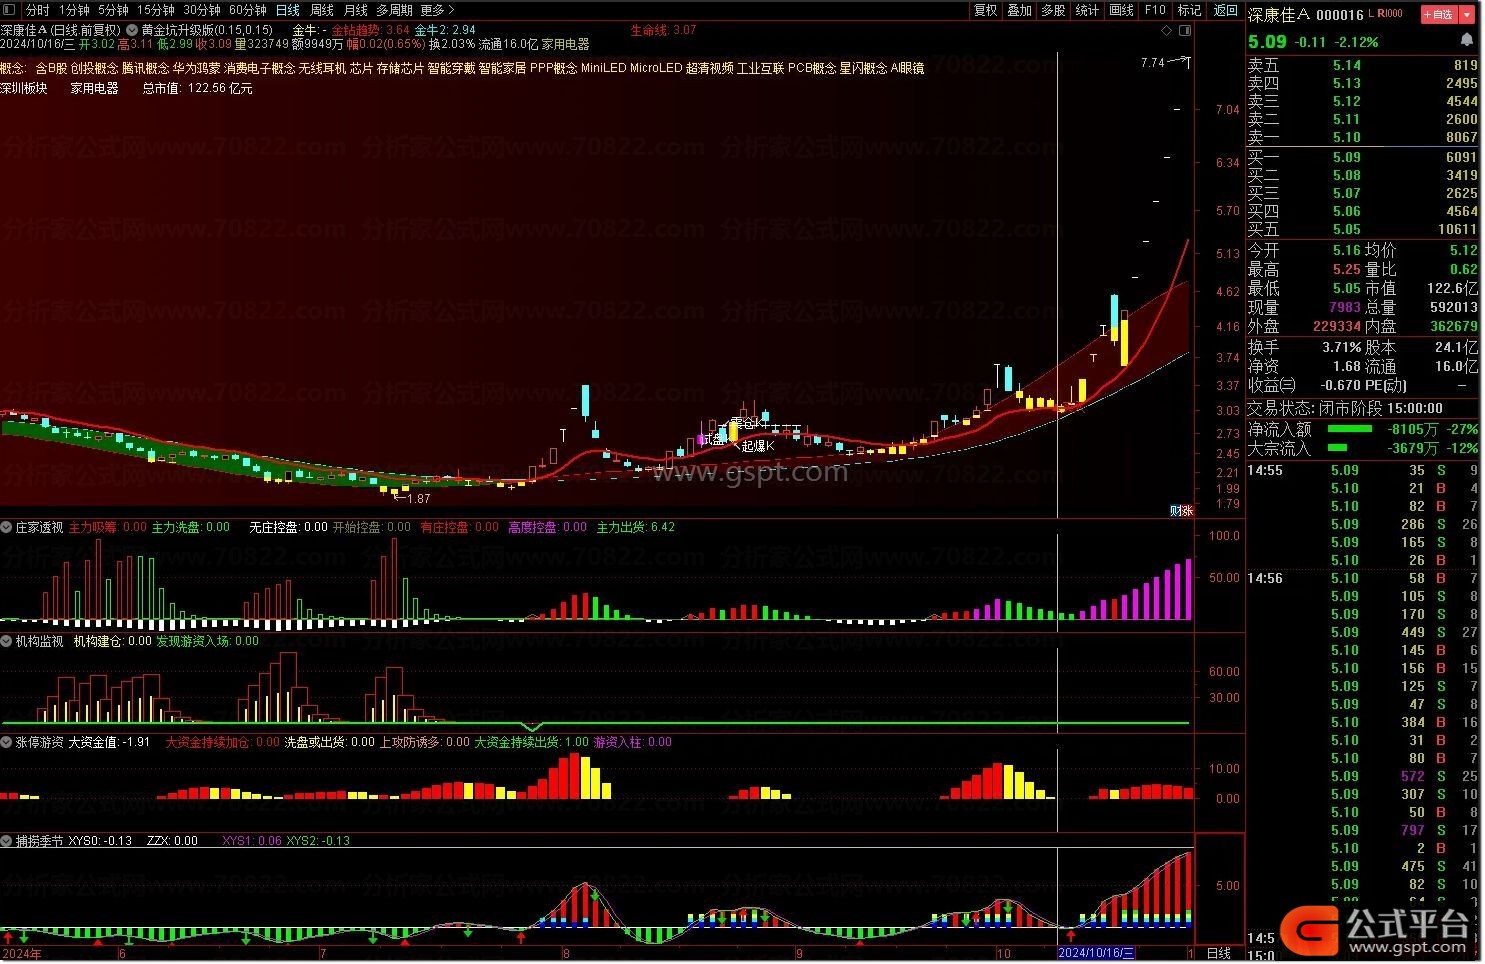Switch to the 60分钟 period tab
The width and height of the screenshot is (1485, 964).
(248, 10)
